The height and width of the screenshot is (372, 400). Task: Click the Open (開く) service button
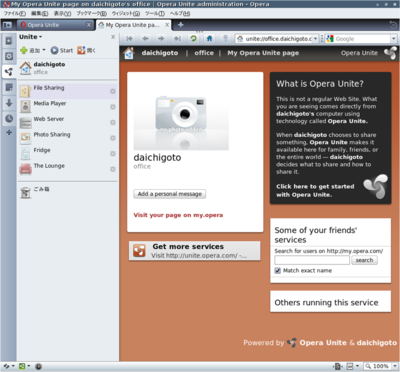[x=86, y=50]
